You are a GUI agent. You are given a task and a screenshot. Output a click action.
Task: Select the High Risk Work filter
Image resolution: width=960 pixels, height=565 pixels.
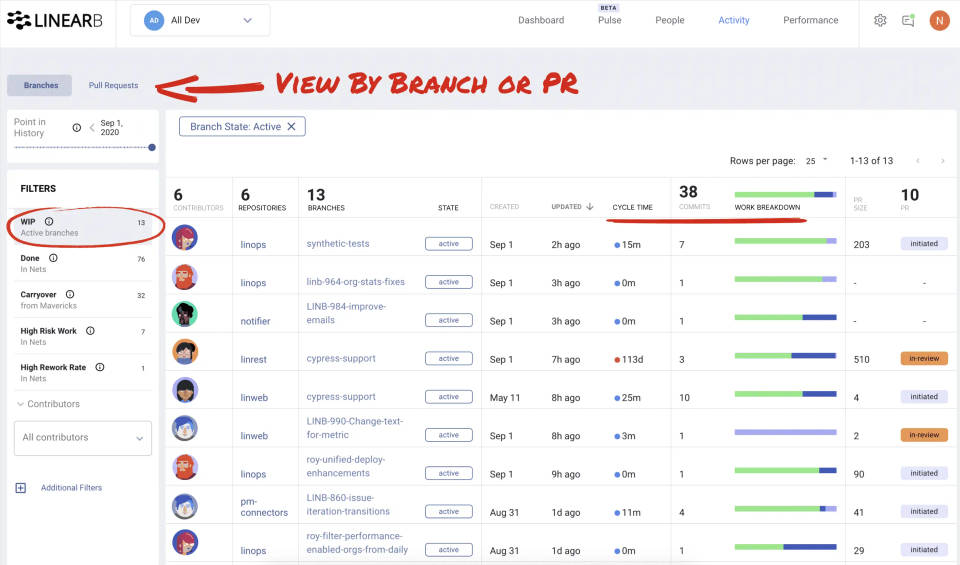49,331
